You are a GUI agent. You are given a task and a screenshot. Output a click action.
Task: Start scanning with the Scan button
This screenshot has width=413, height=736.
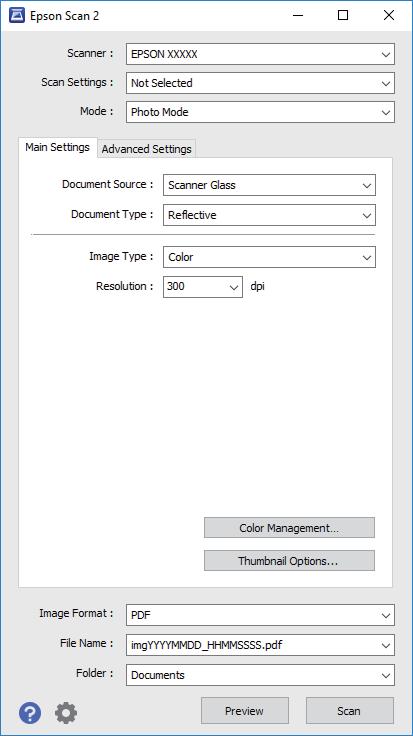point(350,711)
